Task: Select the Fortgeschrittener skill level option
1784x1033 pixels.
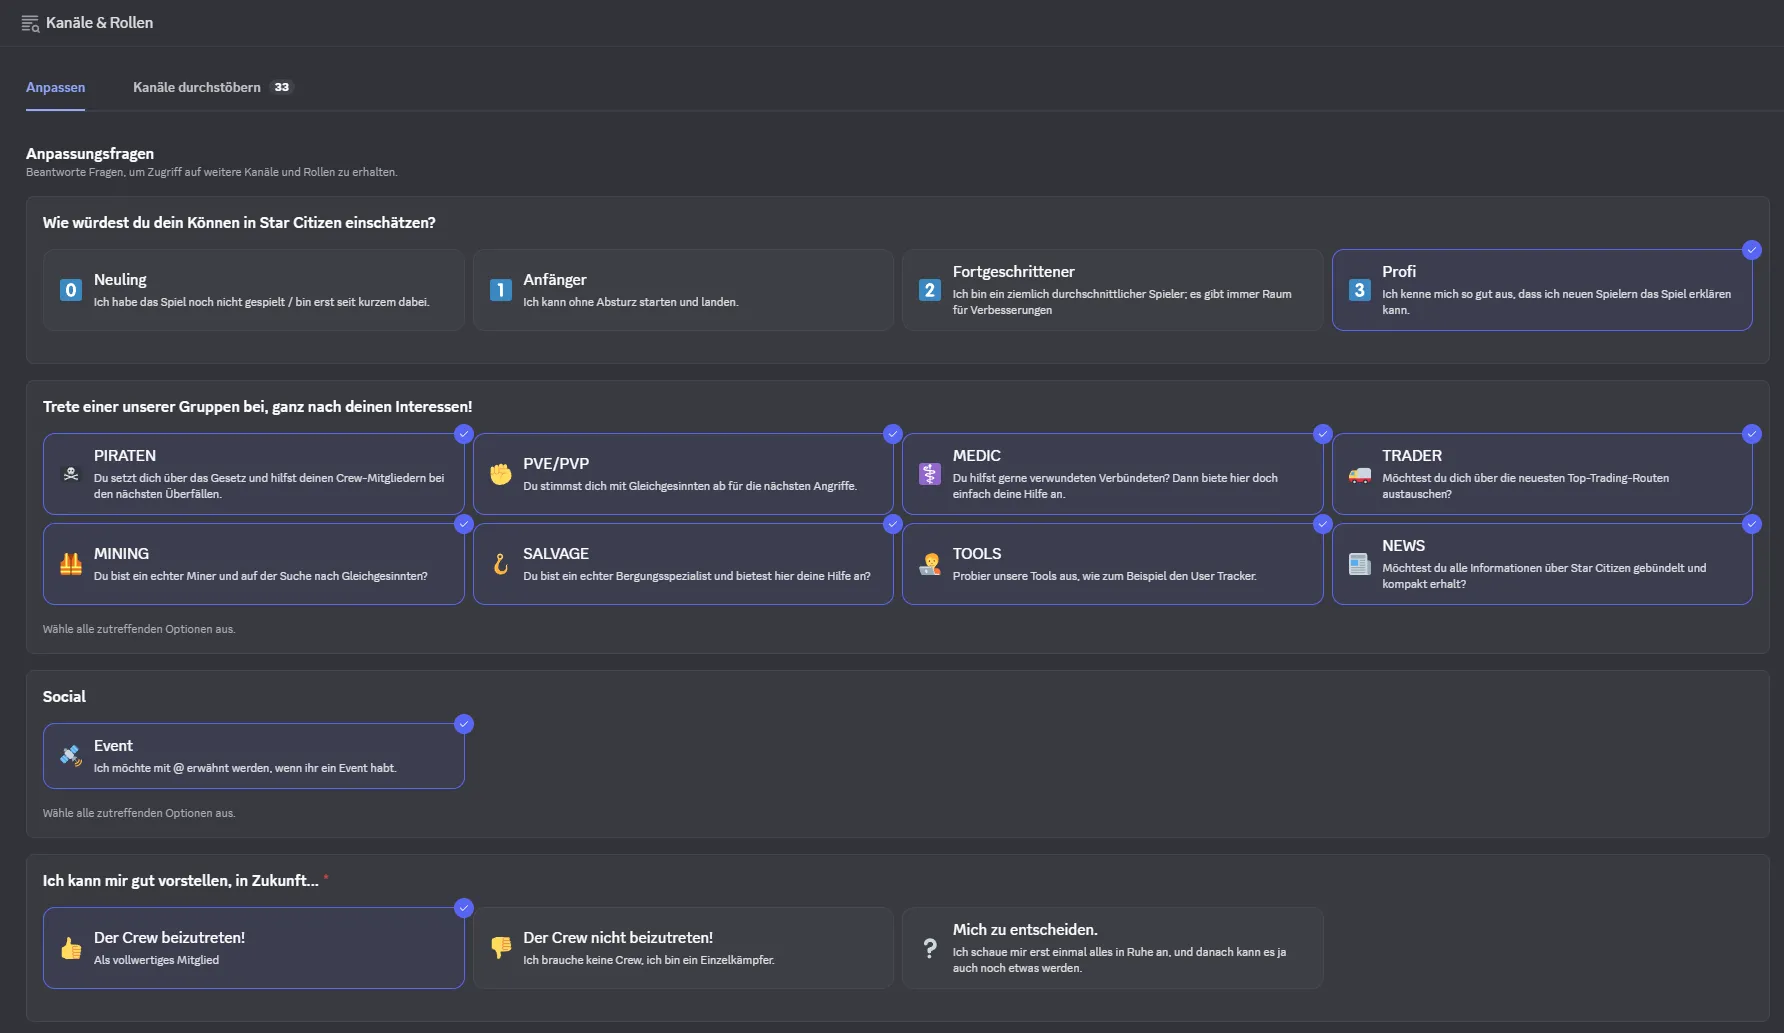Action: (x=1112, y=290)
